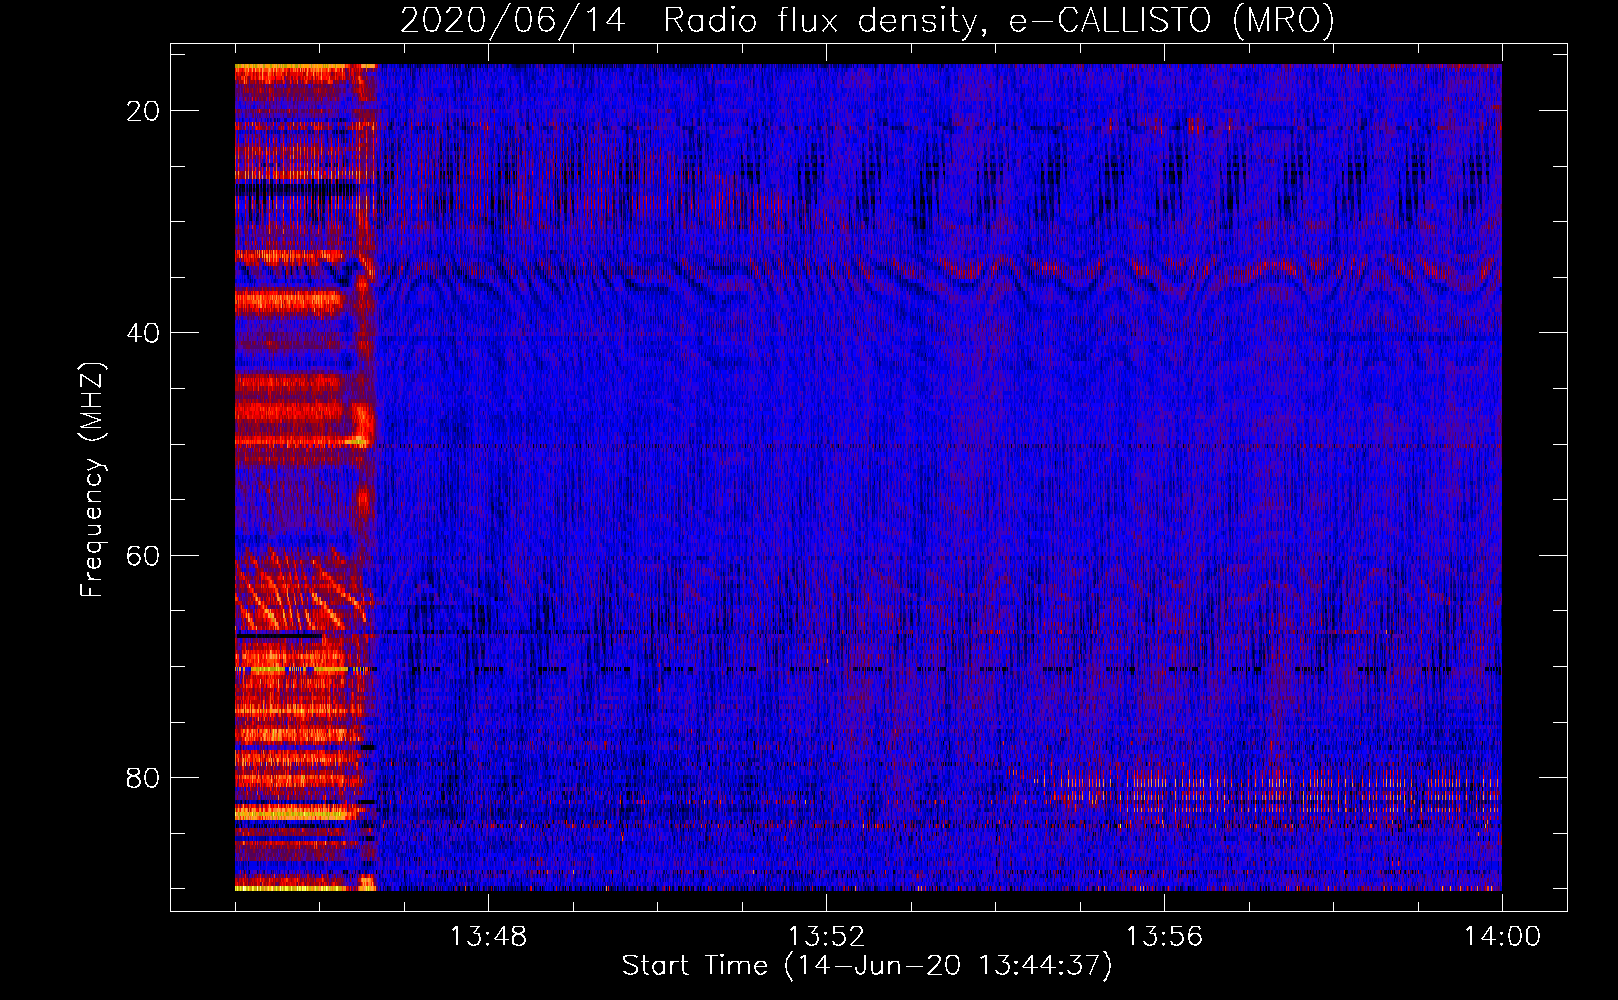Click the 13:56 time tick label
The width and height of the screenshot is (1618, 1000).
coord(1164,937)
